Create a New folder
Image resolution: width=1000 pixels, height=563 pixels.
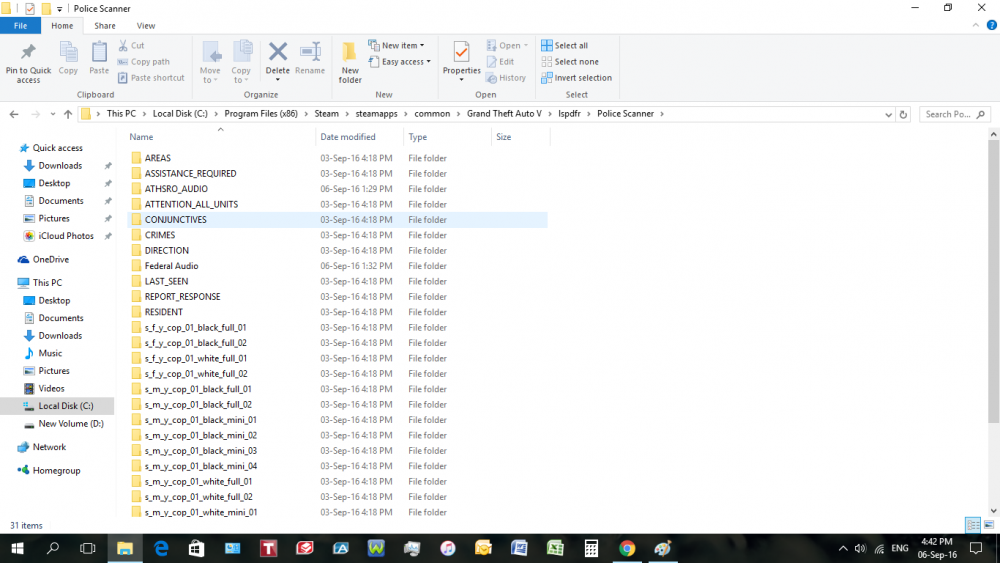350,62
